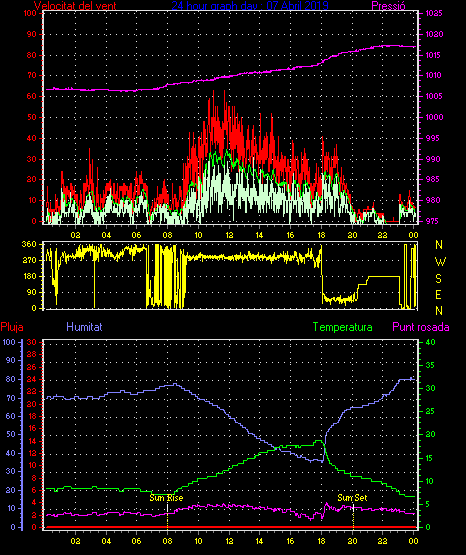466x555 pixels.
Task: Click green temperature axis value 15
Action: pyautogui.click(x=430, y=458)
